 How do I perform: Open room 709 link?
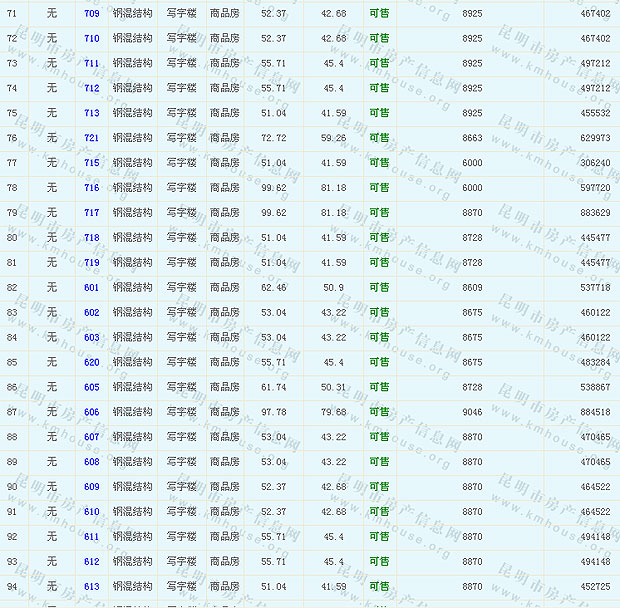(91, 13)
